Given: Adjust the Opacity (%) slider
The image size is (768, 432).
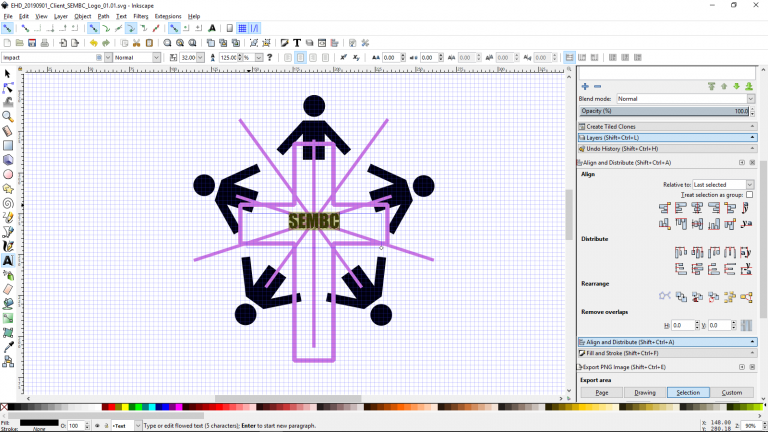Looking at the screenshot, I should click(x=665, y=111).
